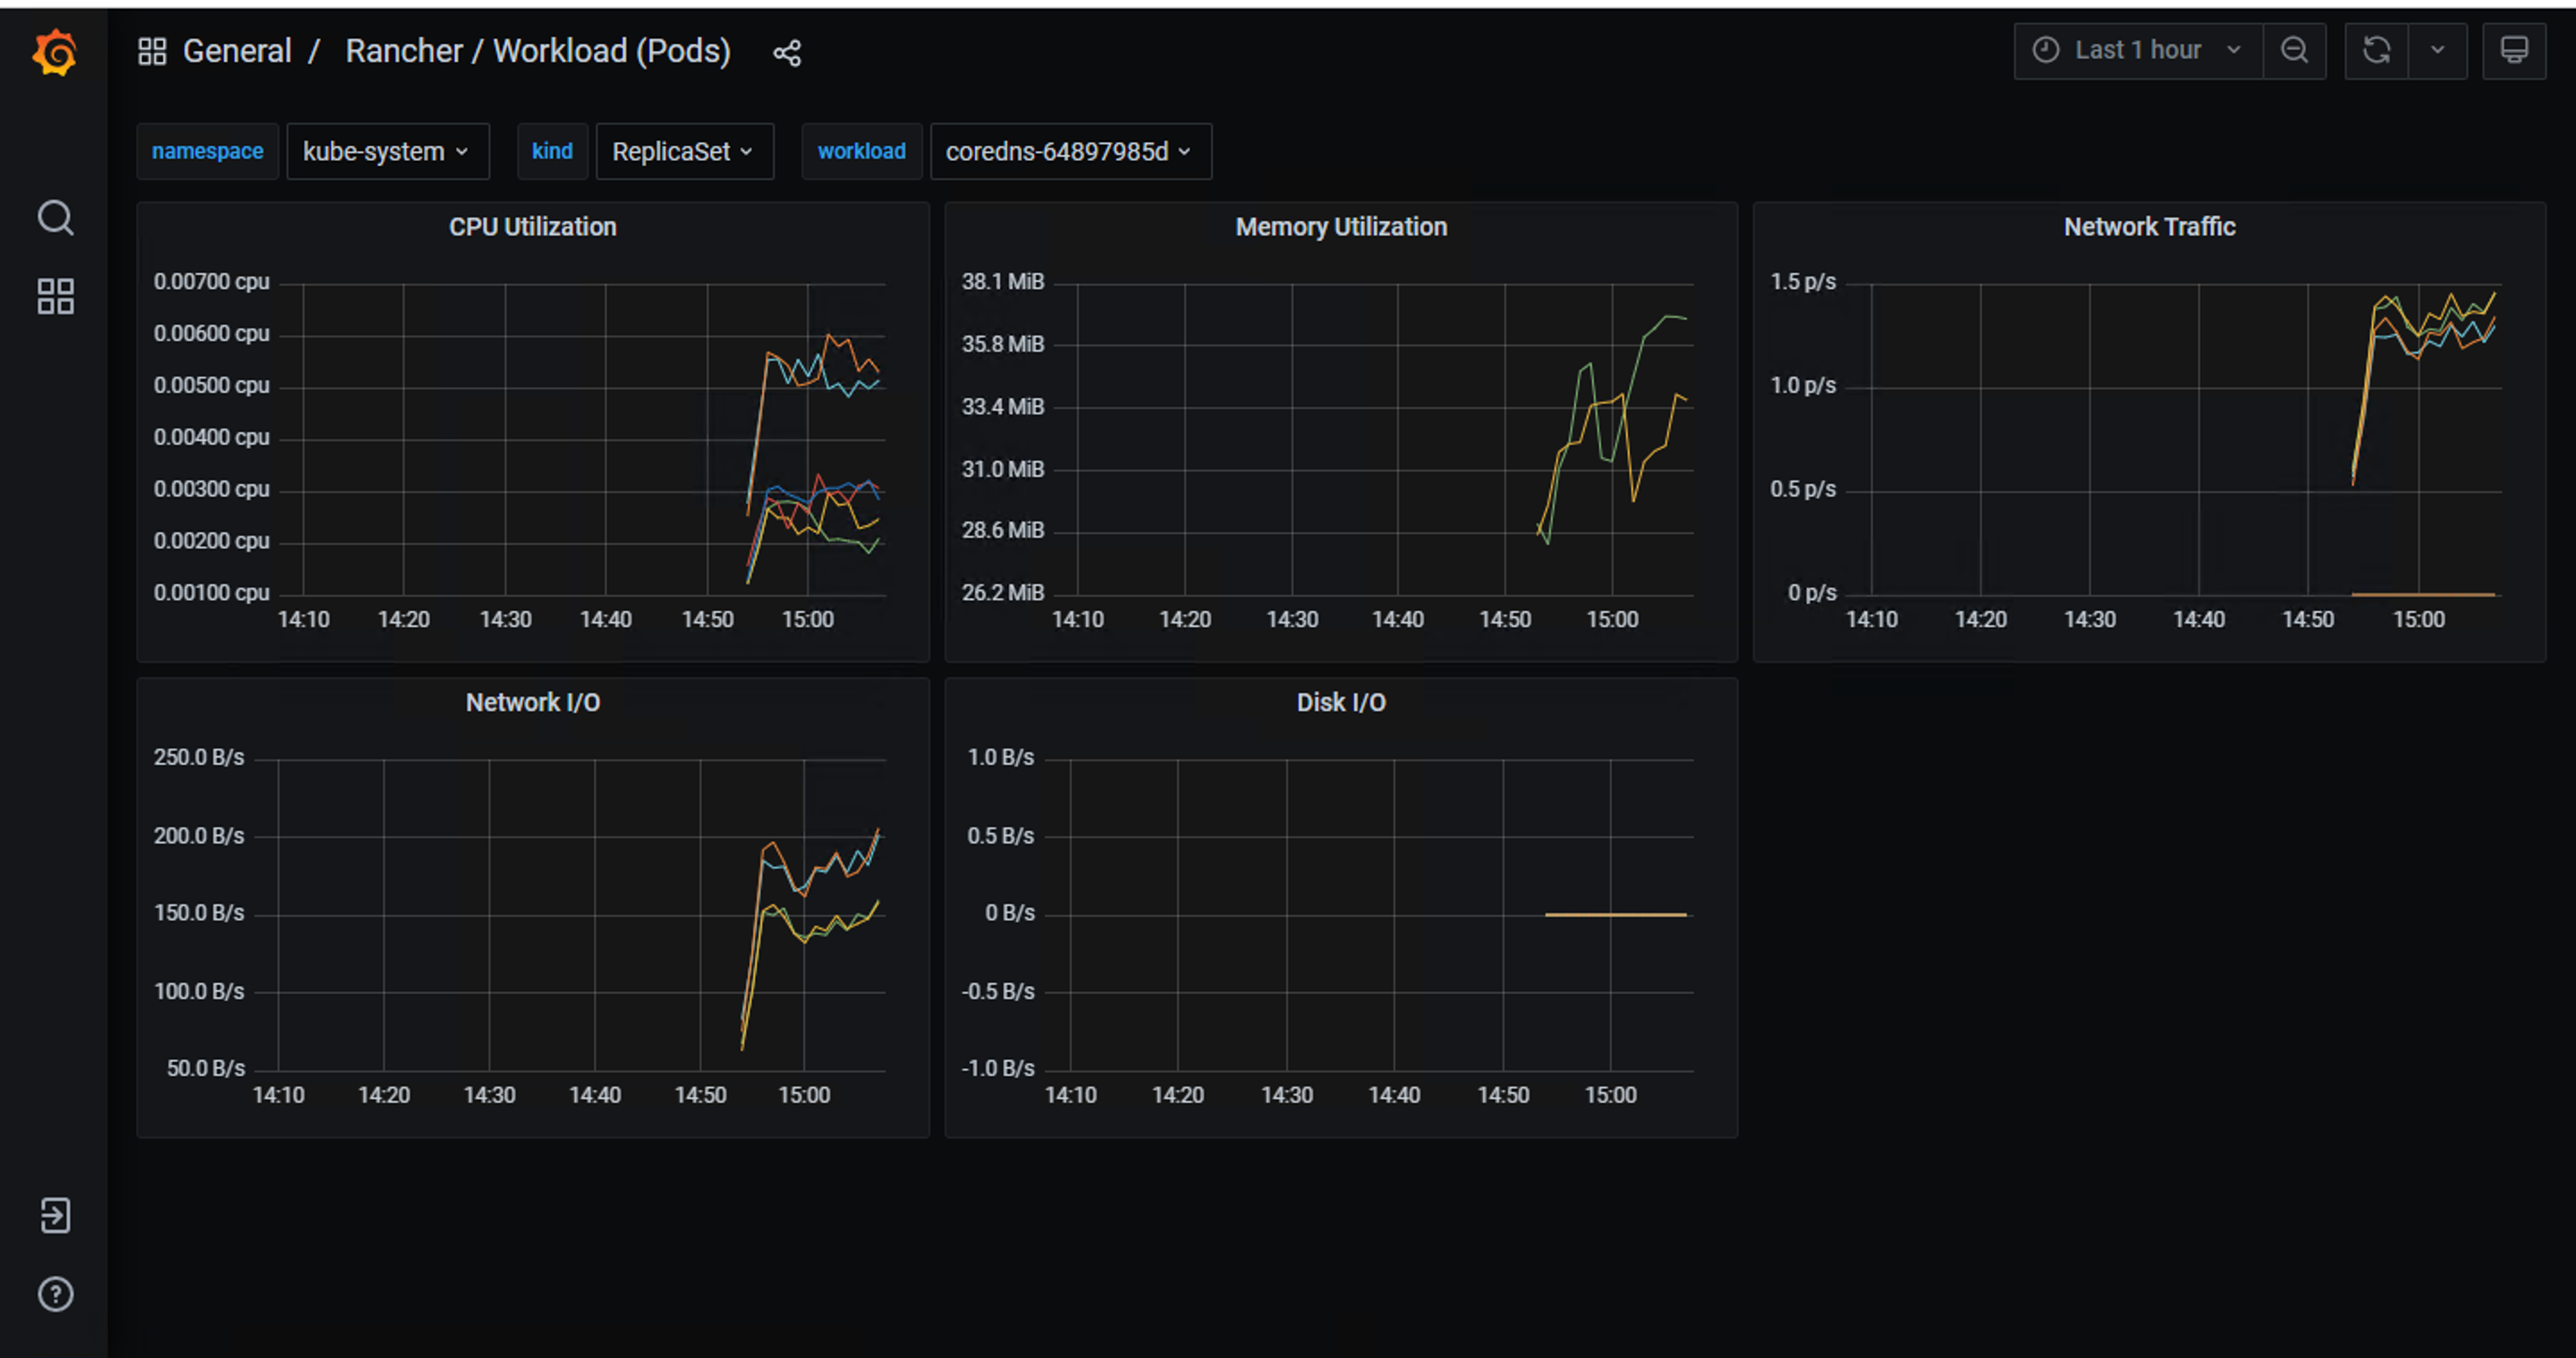The width and height of the screenshot is (2576, 1358).
Task: Open the workload coredns-64897985d dropdown
Action: click(x=1071, y=151)
